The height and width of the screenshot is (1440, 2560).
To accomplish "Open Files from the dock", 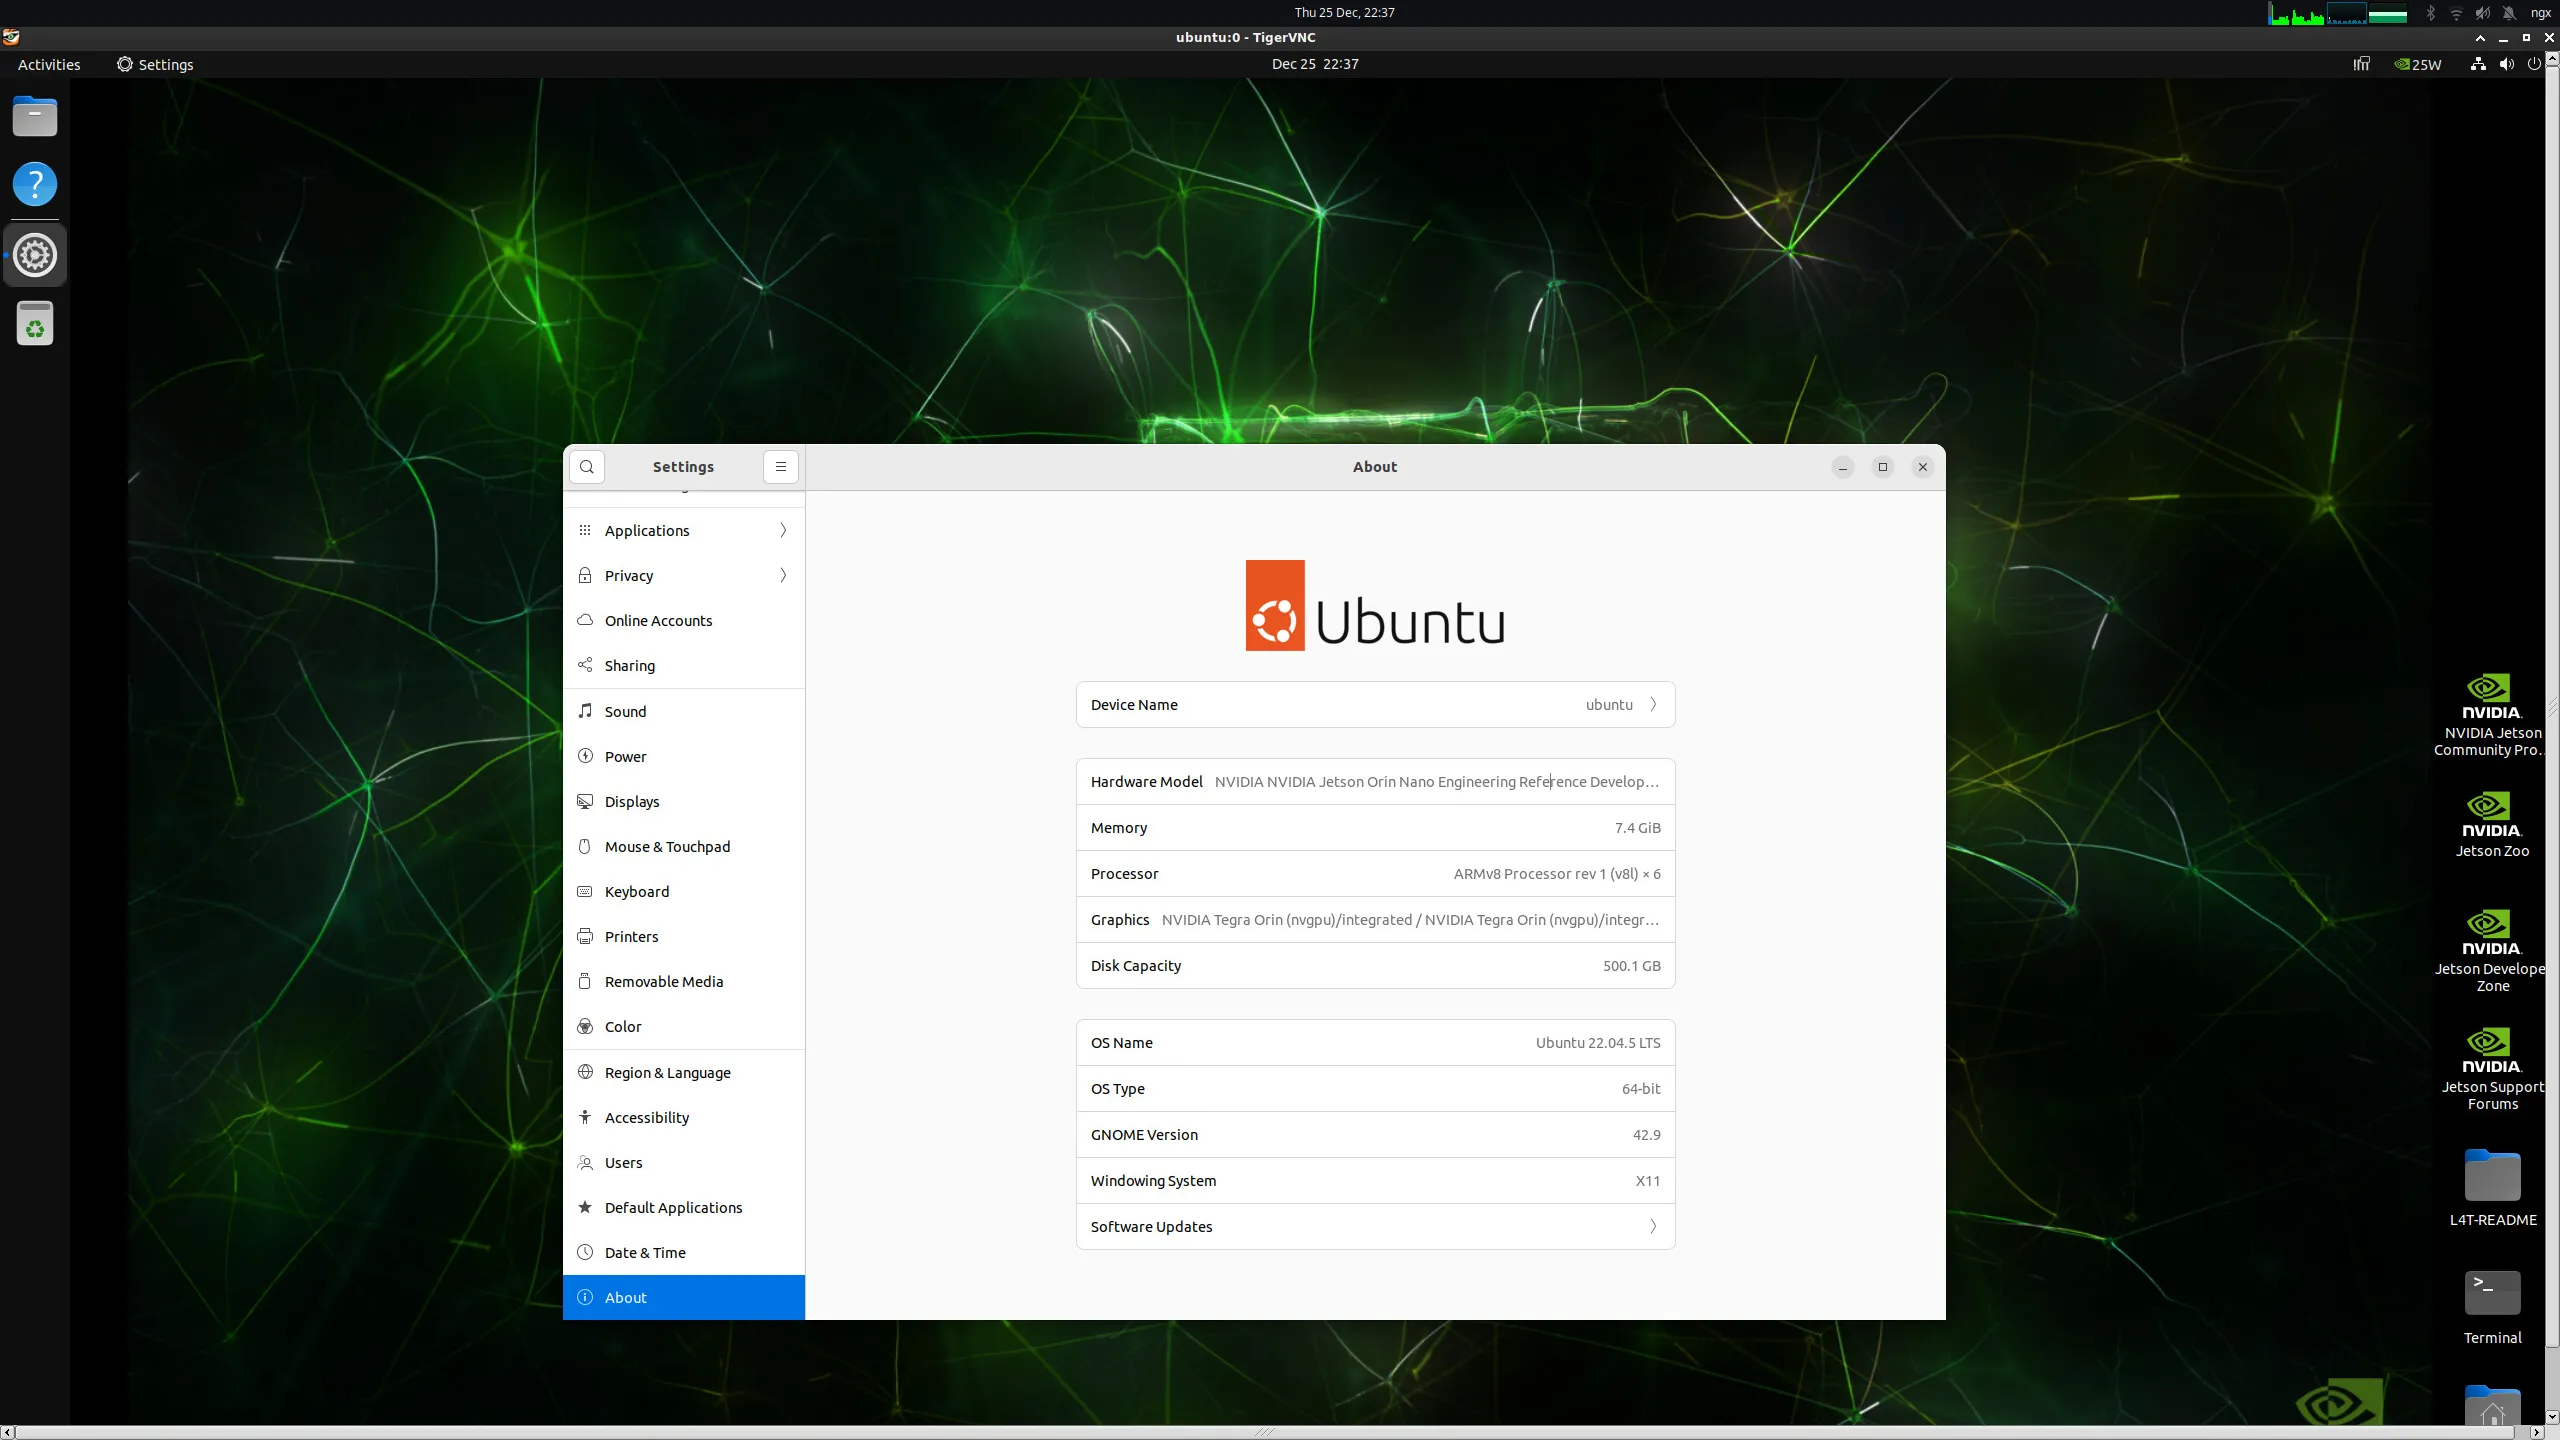I will click(34, 116).
